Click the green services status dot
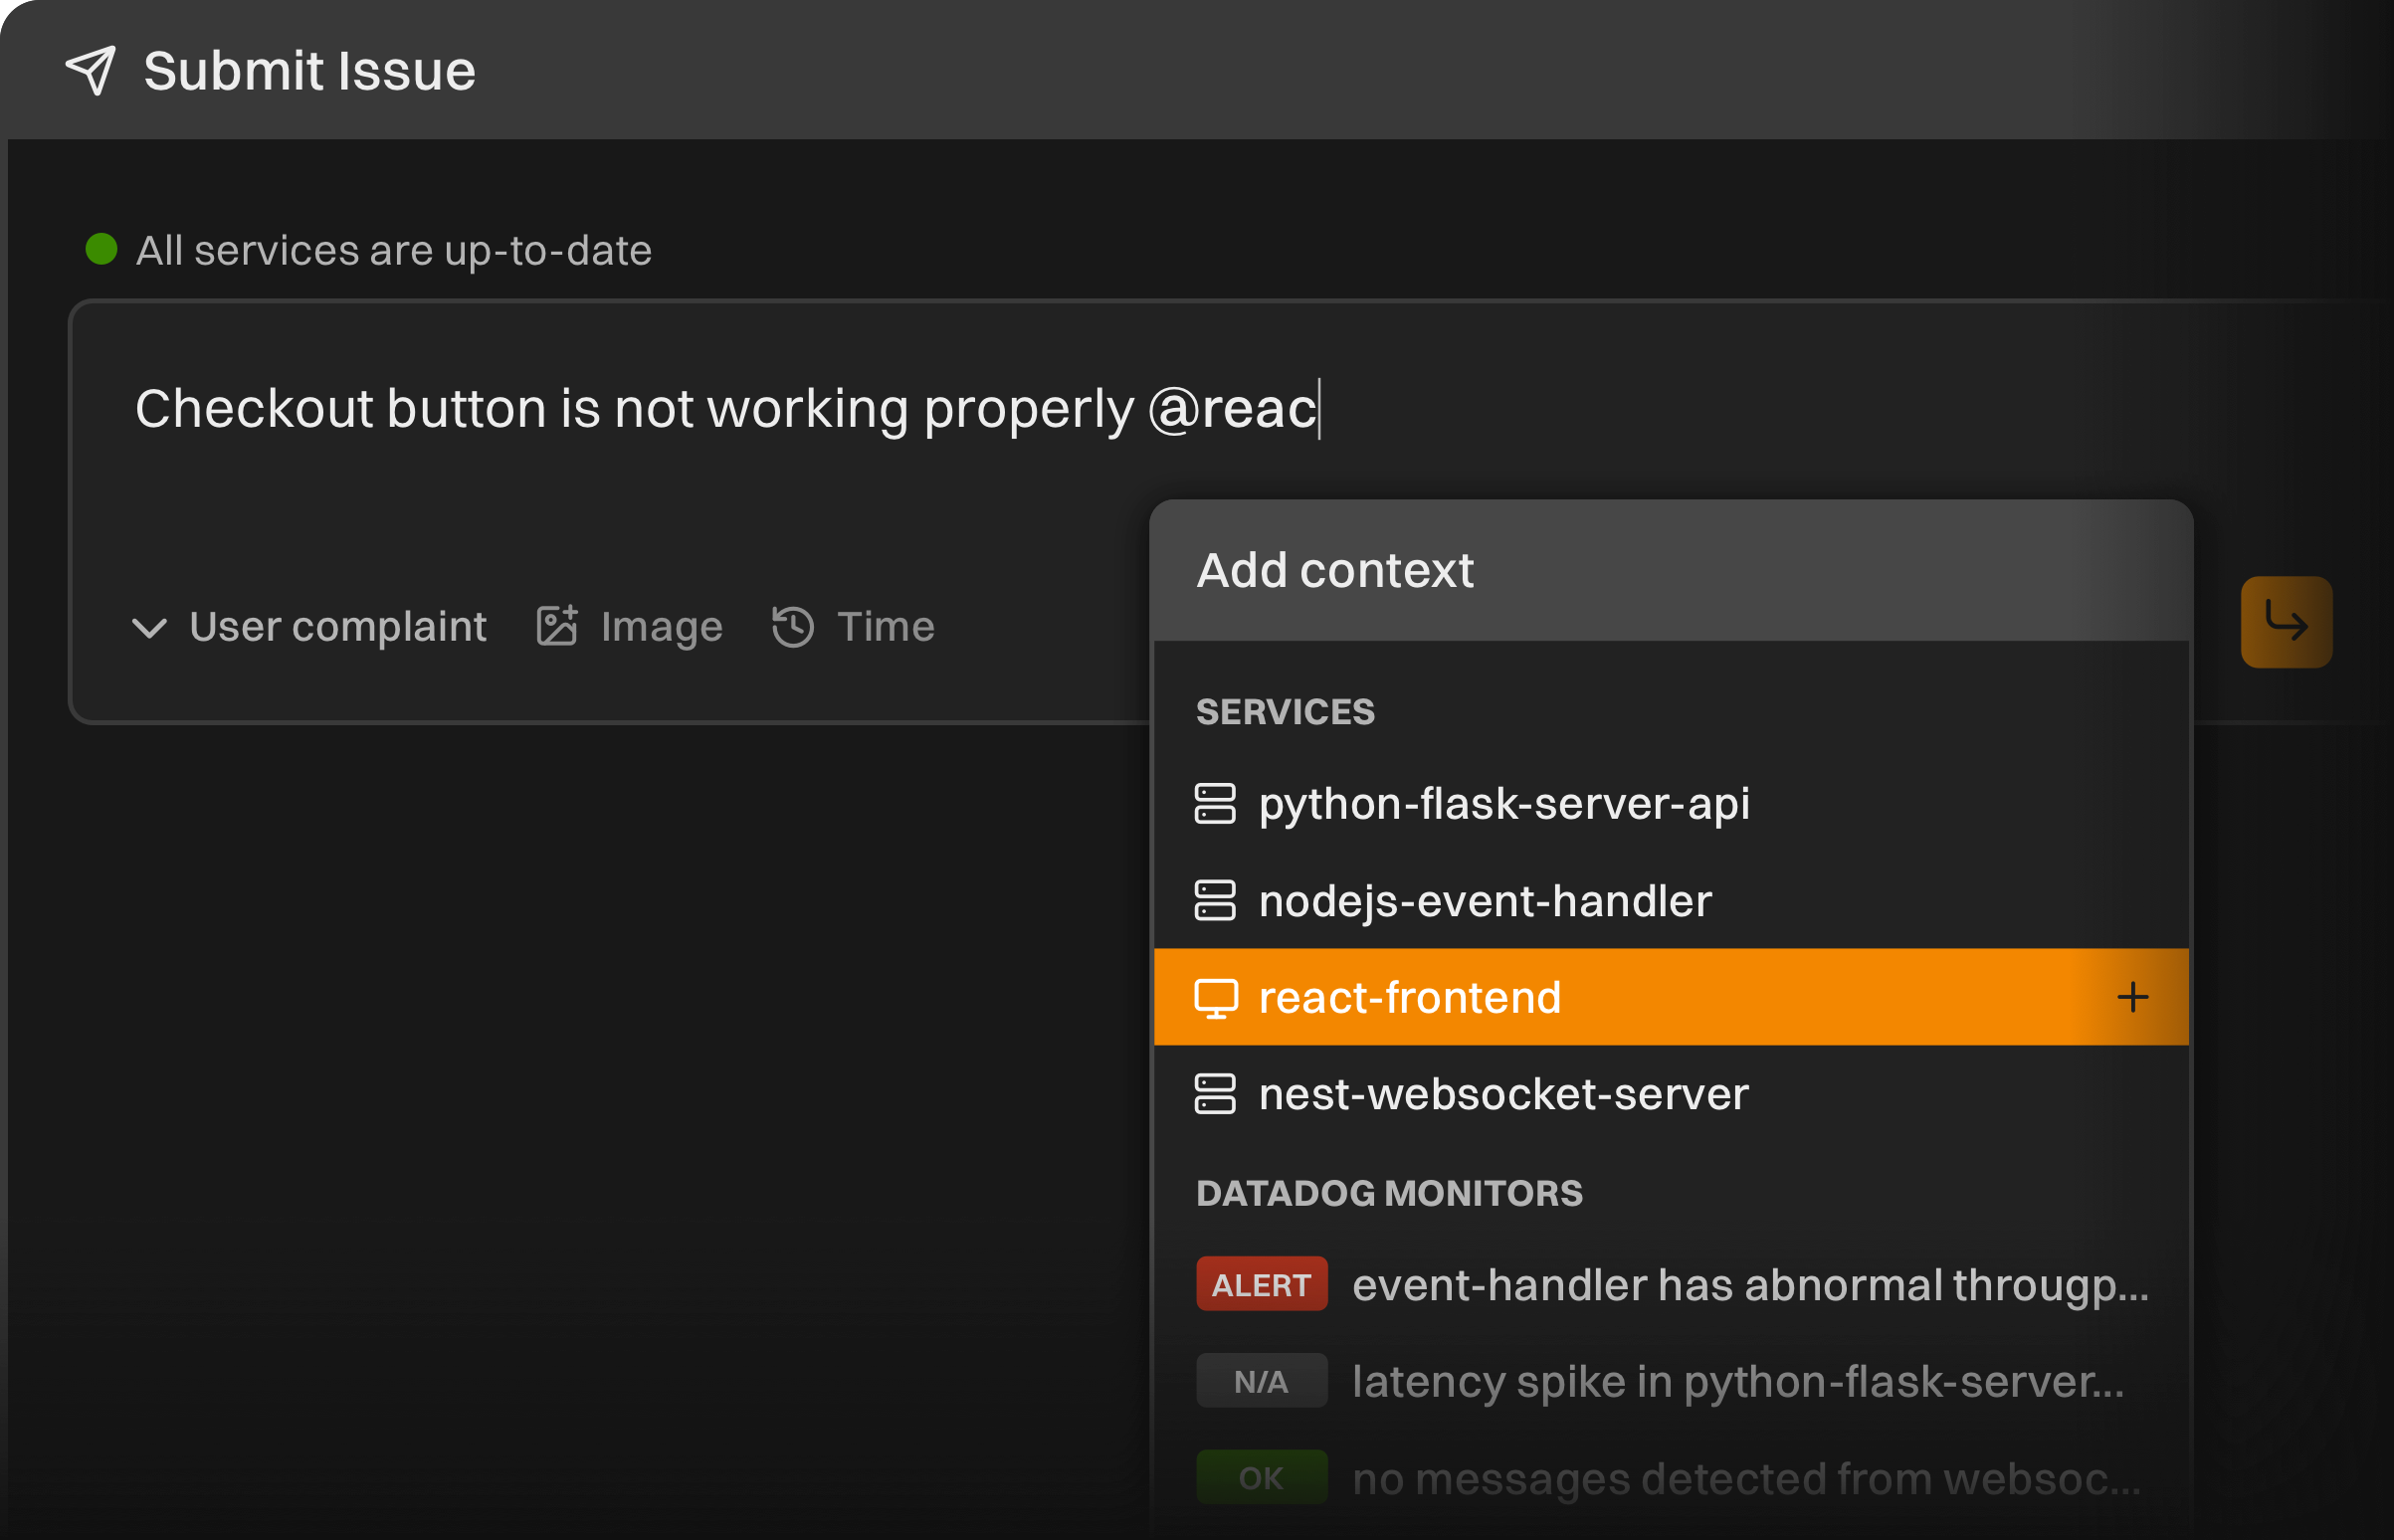Screen dimensions: 2394x1540 [x=101, y=249]
